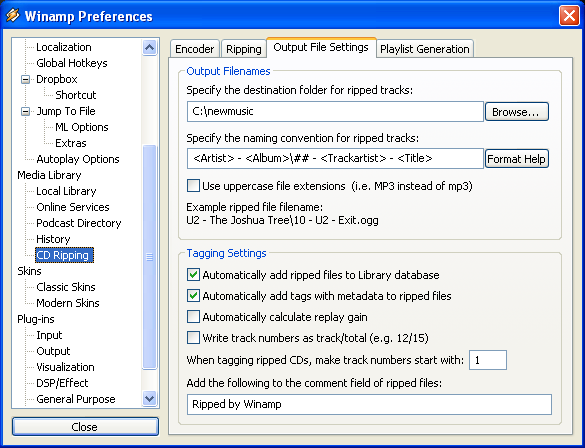Select CD Ripping in the tree

64,255
